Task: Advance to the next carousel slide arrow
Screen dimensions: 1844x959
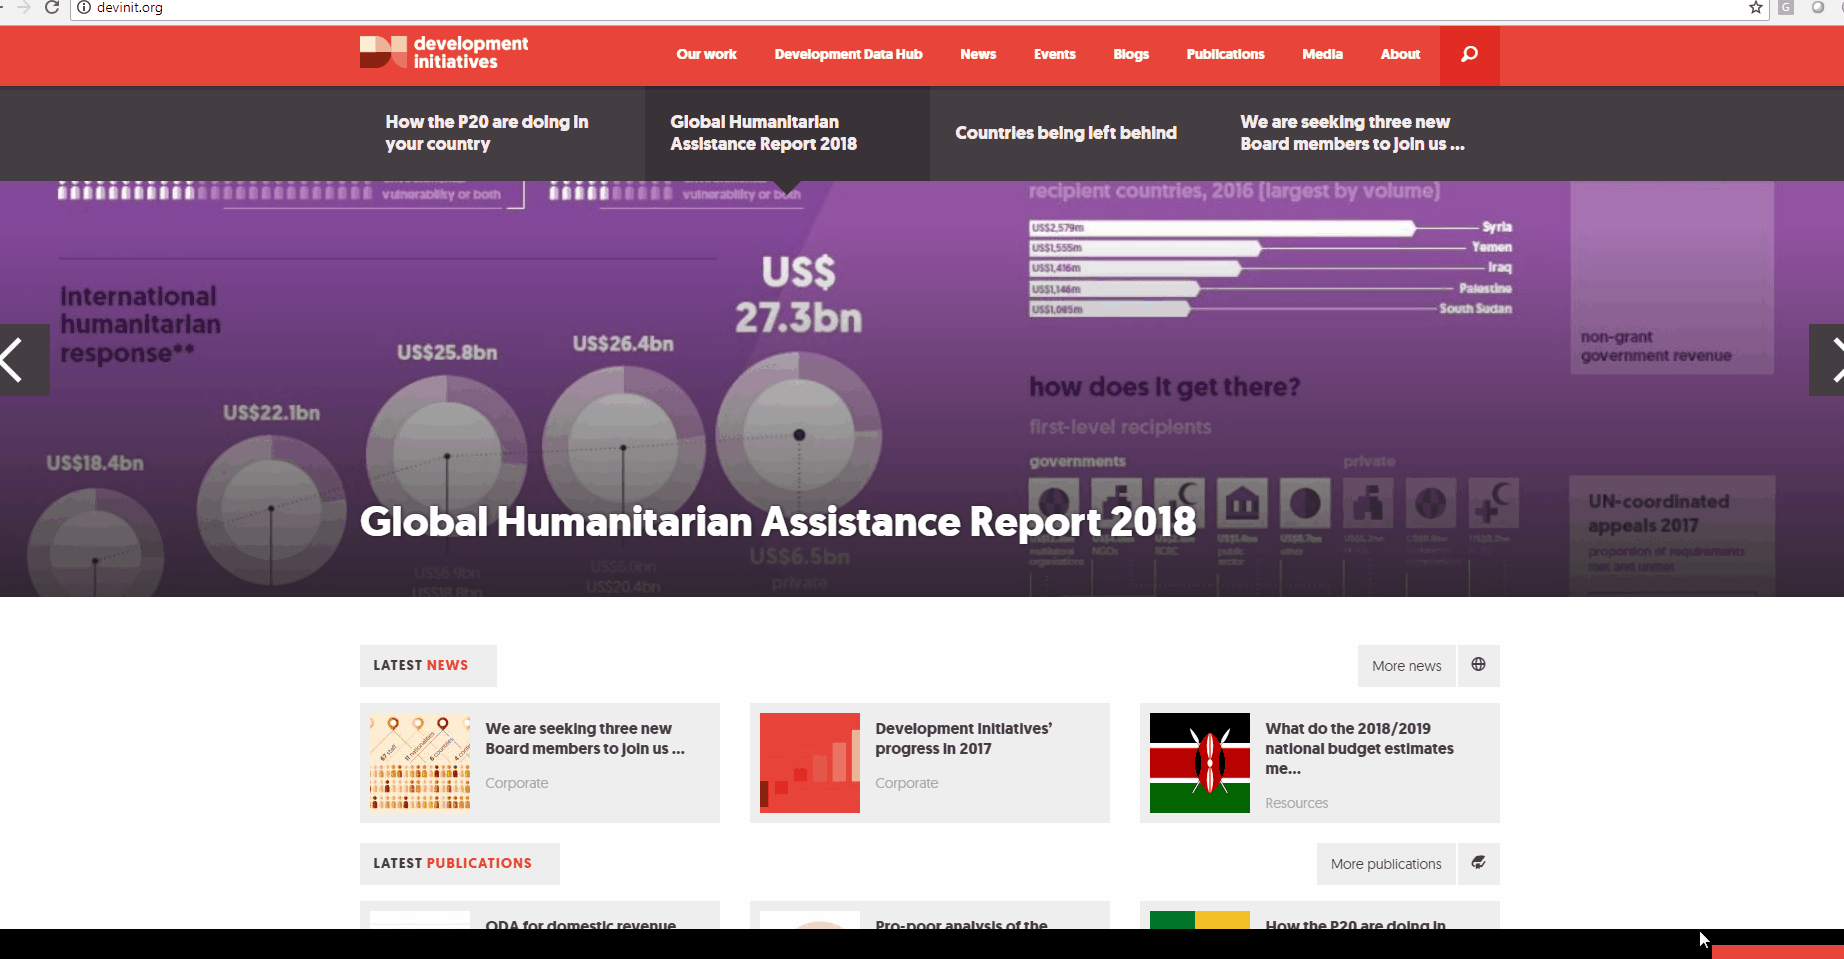Action: click(1827, 359)
